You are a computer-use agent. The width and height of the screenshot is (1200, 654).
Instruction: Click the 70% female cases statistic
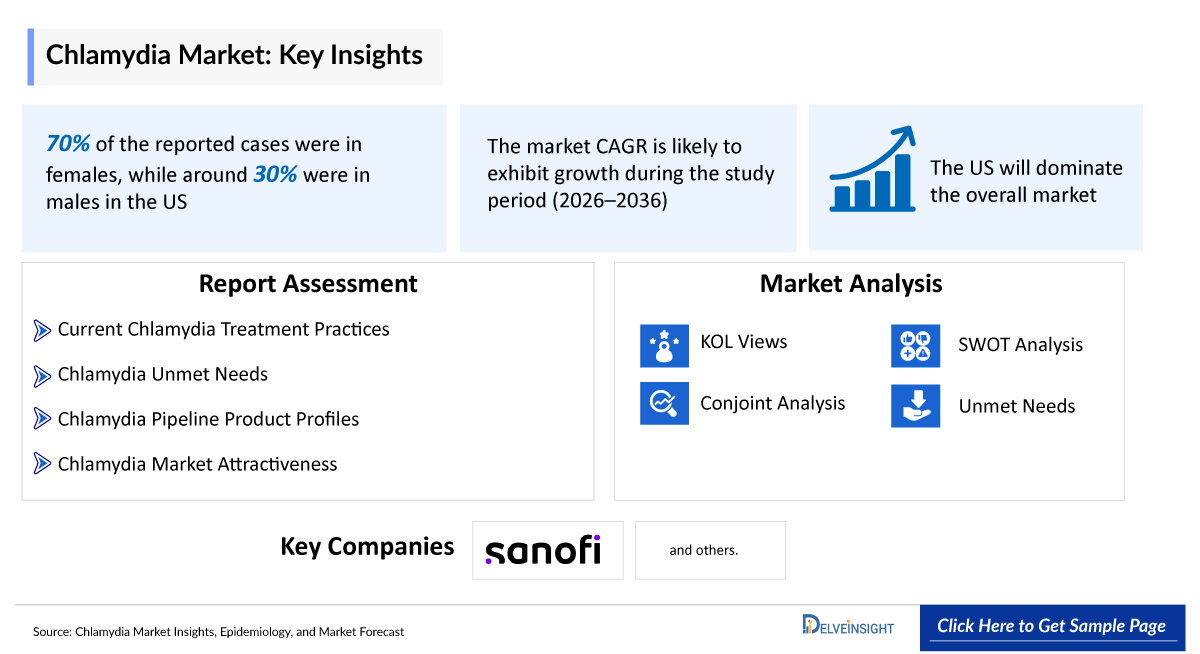68,144
